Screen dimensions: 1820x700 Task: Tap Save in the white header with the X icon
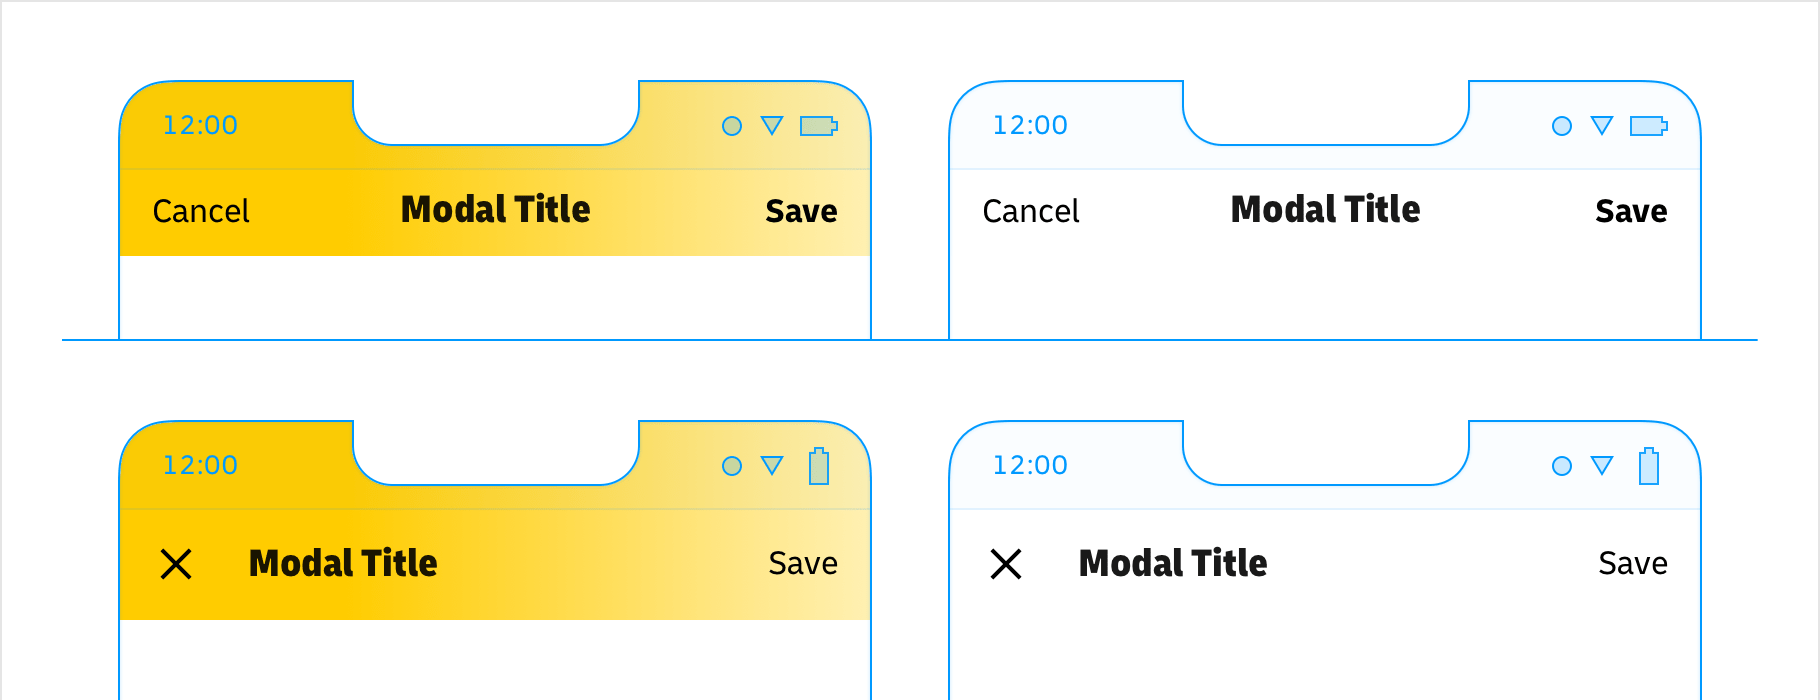tap(1633, 564)
